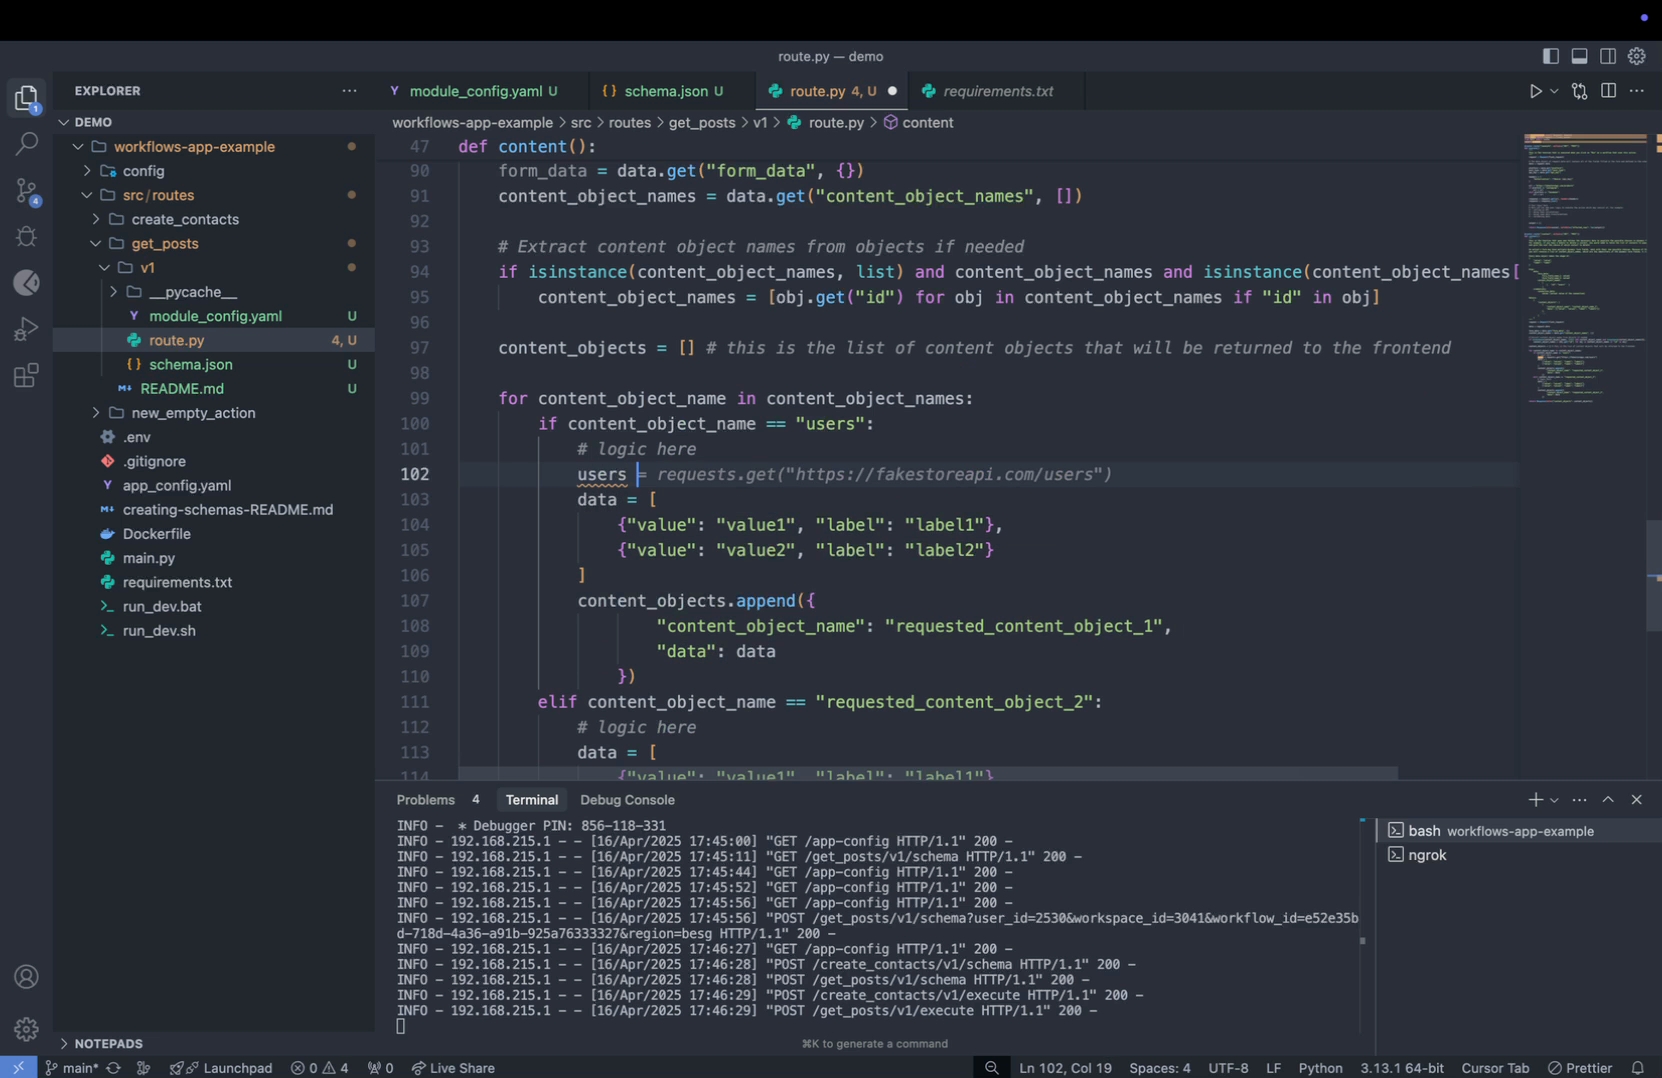The width and height of the screenshot is (1662, 1078).
Task: Click the code minimap overview
Action: coord(1585,270)
